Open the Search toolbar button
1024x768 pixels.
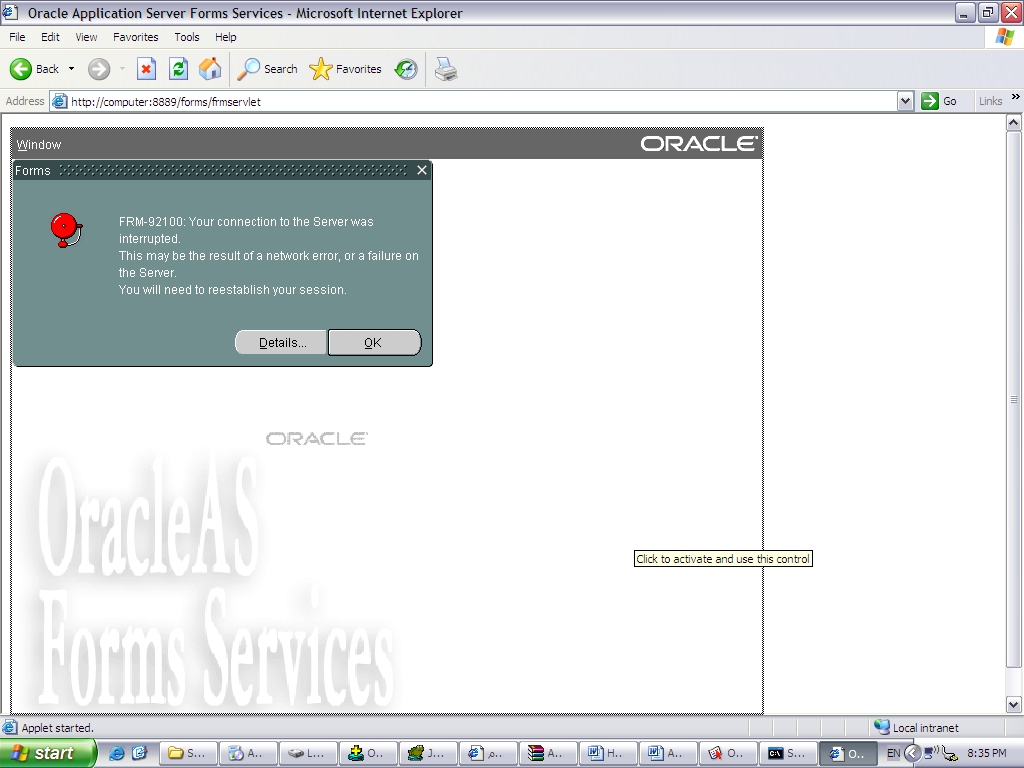tap(267, 69)
